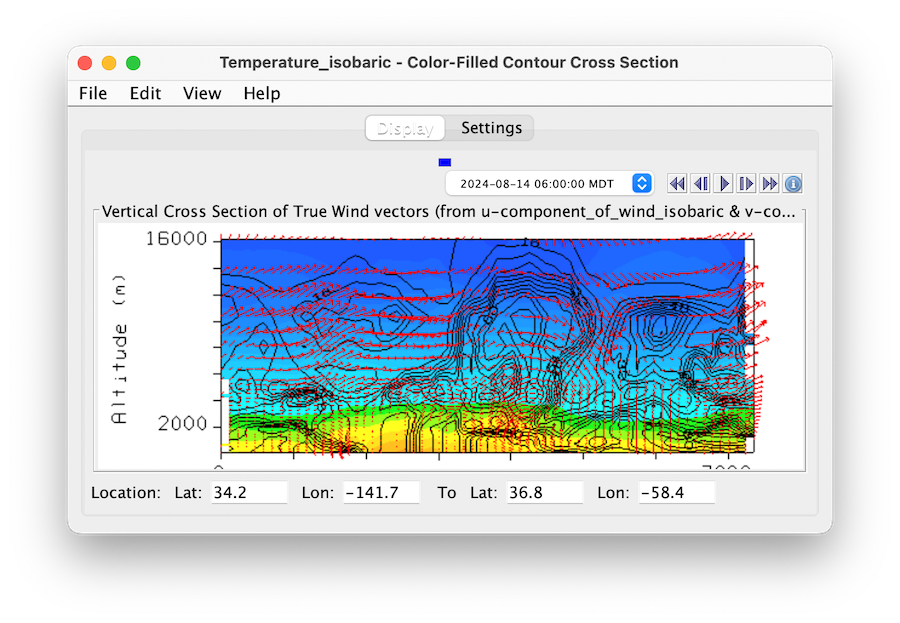The width and height of the screenshot is (900, 623).
Task: Open the File menu
Action: coord(93,93)
